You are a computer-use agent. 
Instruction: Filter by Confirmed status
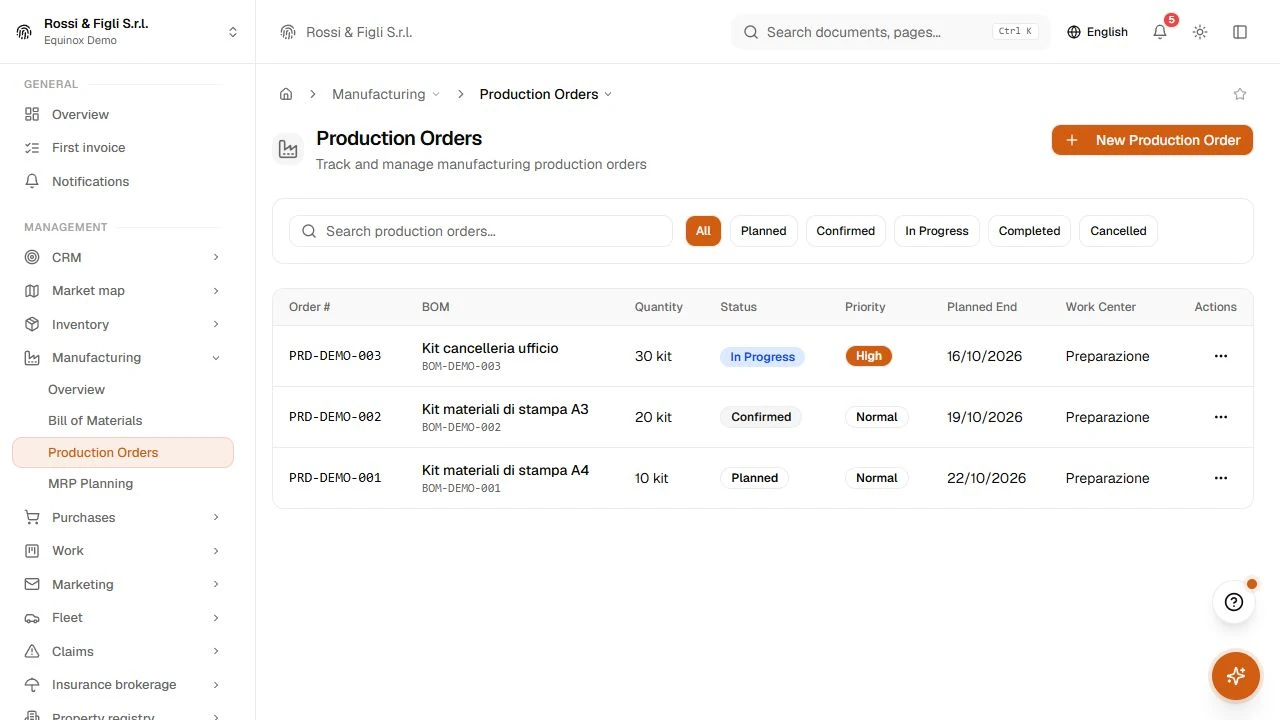click(846, 231)
